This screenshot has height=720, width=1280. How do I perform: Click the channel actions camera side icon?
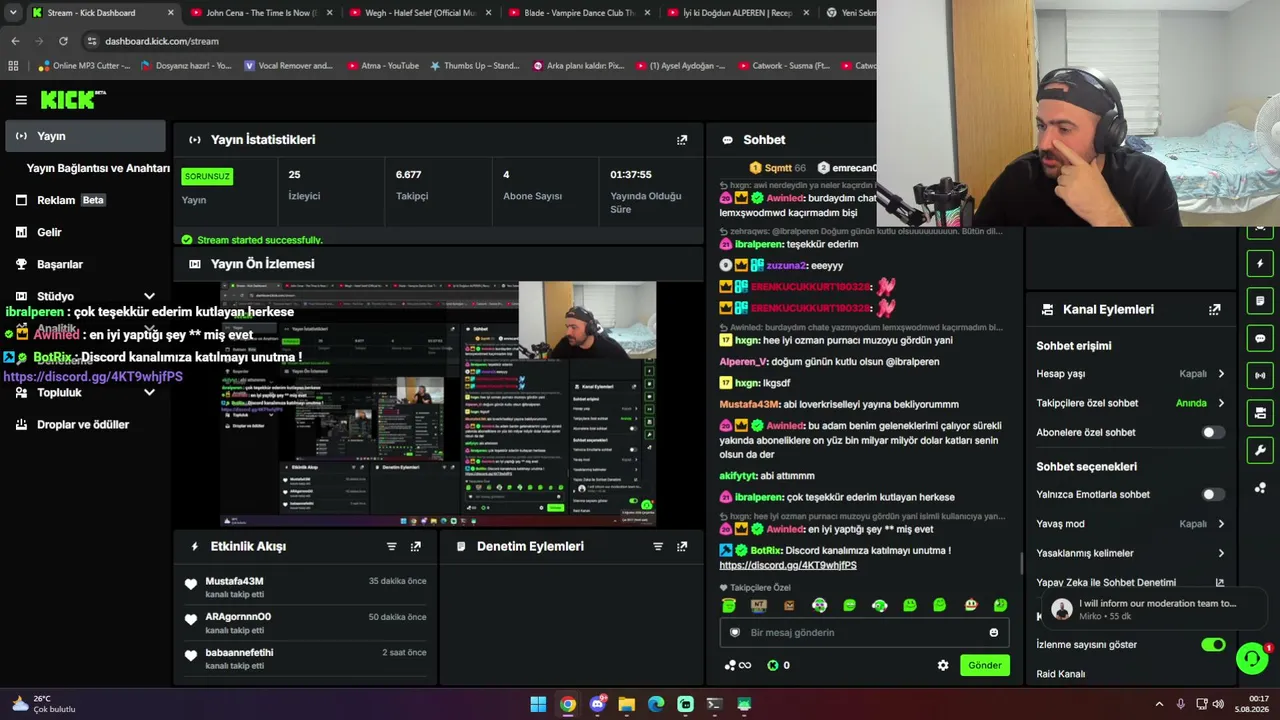coord(1260,412)
